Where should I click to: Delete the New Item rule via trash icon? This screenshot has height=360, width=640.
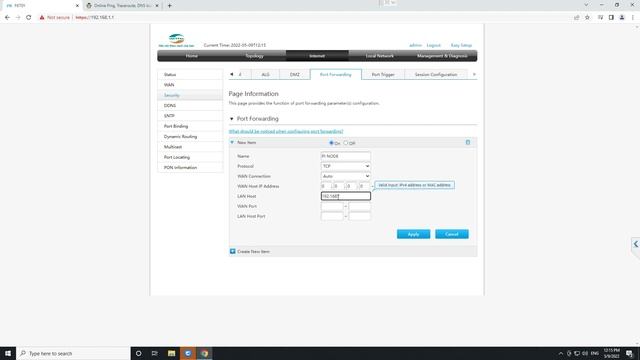point(468,142)
